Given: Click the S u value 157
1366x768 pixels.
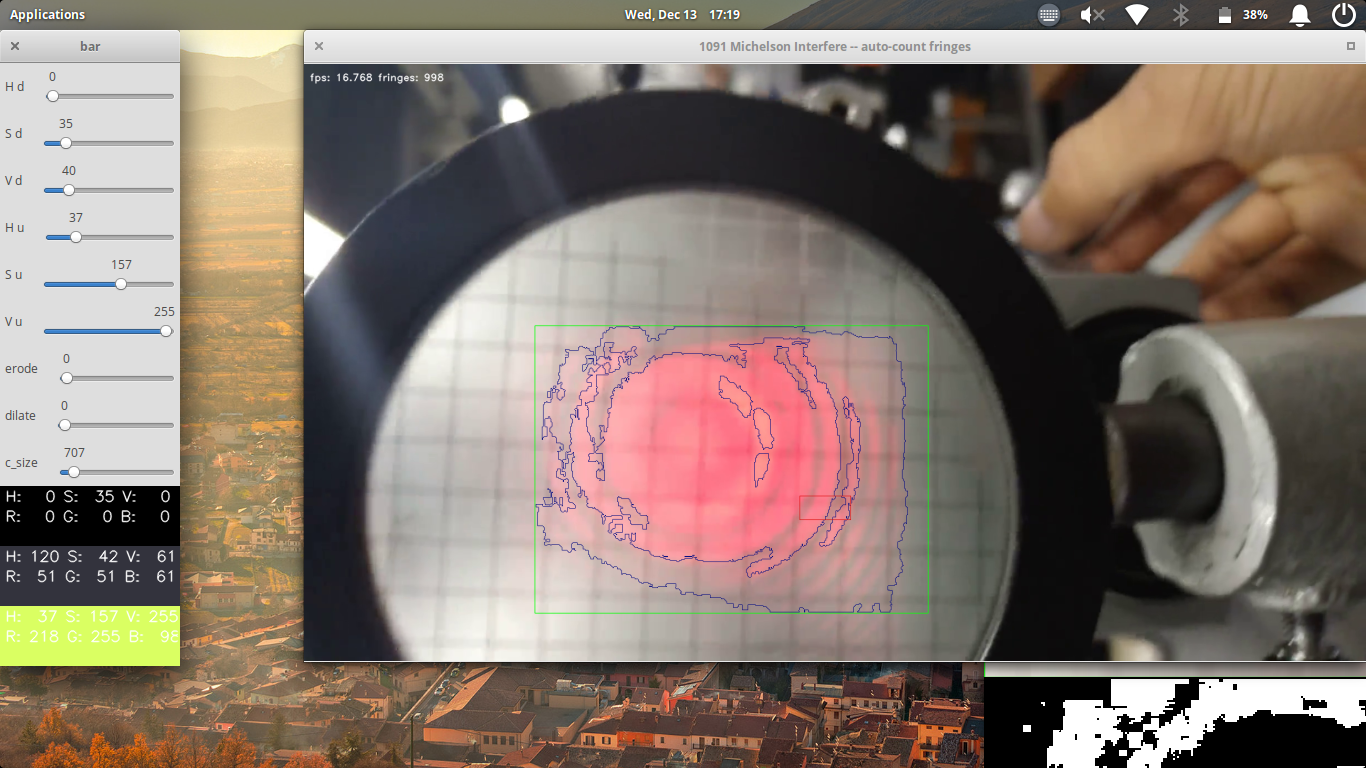Looking at the screenshot, I should click(x=121, y=265).
